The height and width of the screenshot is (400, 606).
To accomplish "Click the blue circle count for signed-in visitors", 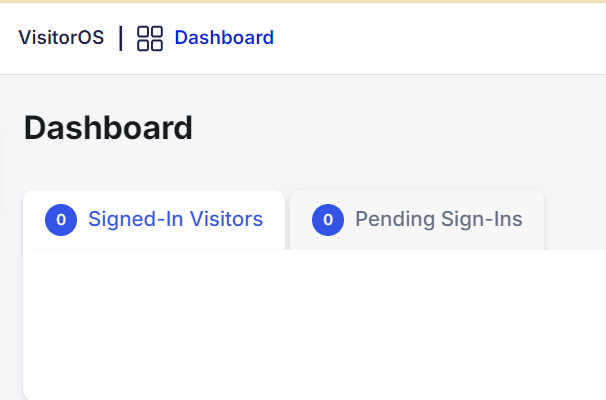I will pyautogui.click(x=61, y=220).
